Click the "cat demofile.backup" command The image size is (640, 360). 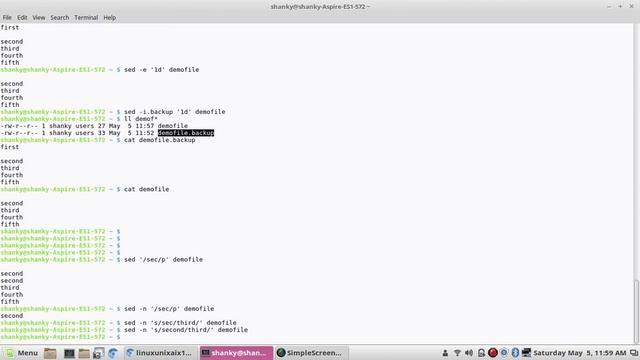[x=160, y=140]
